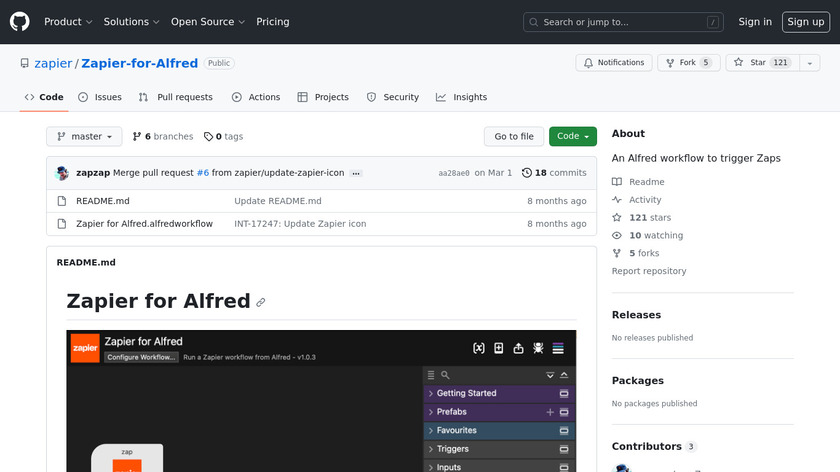This screenshot has width=840, height=472.
Task: Expand the Prefabs section
Action: click(499, 412)
